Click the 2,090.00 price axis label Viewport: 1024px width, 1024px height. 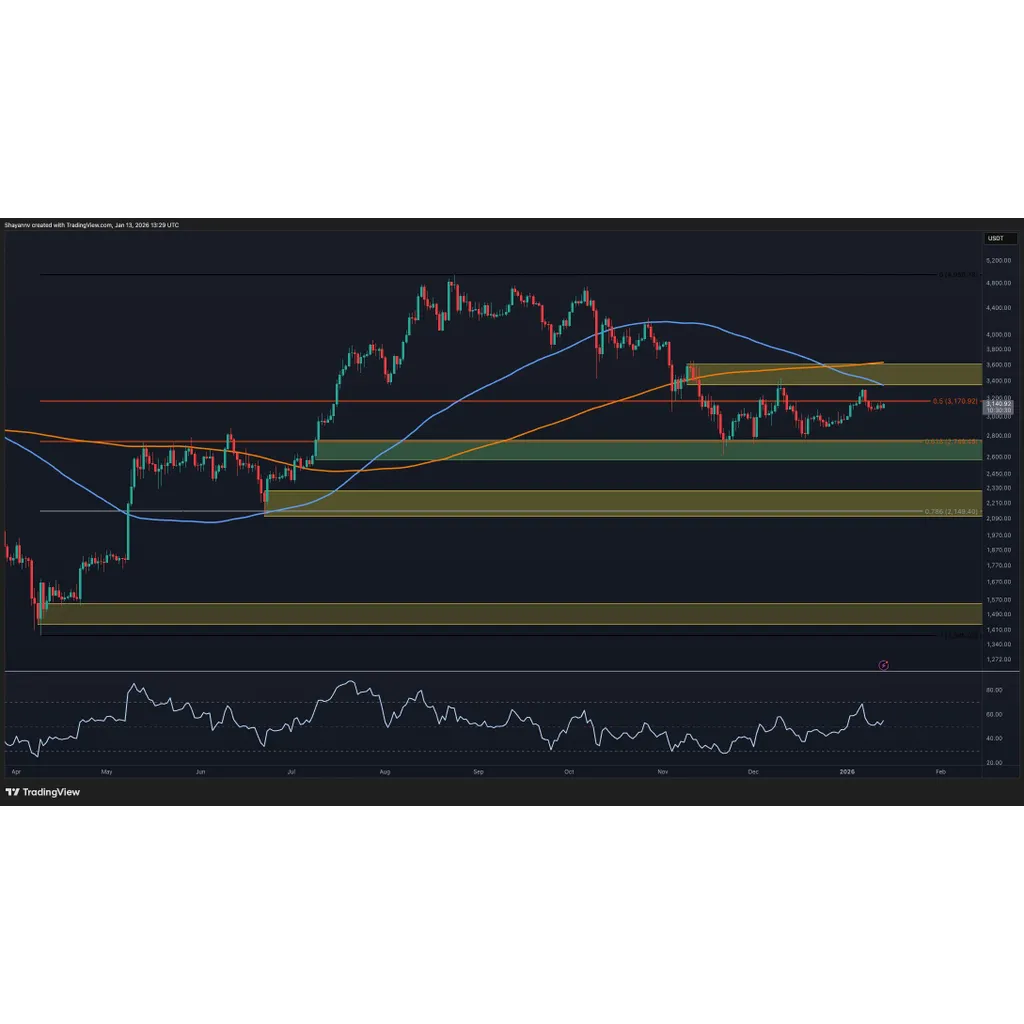click(999, 519)
